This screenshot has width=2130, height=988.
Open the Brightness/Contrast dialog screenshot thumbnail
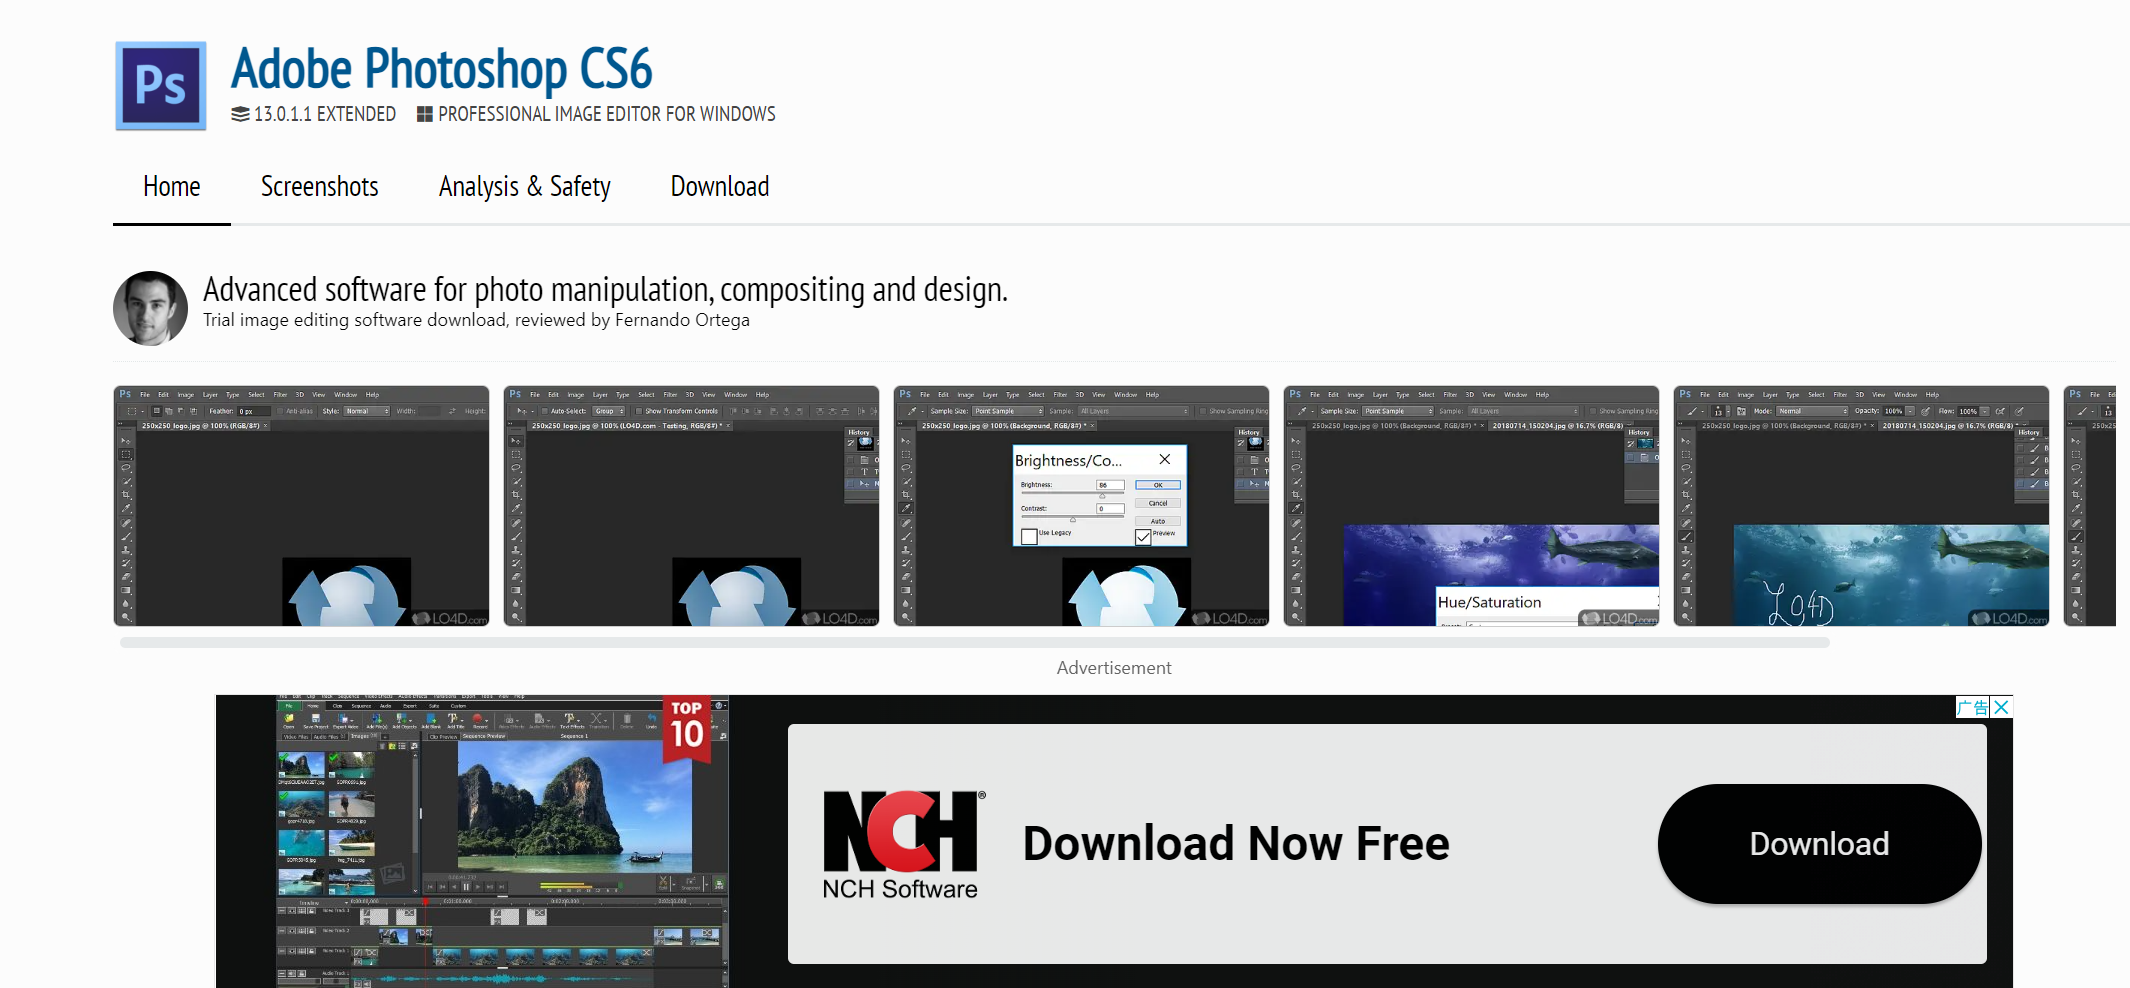(1082, 506)
